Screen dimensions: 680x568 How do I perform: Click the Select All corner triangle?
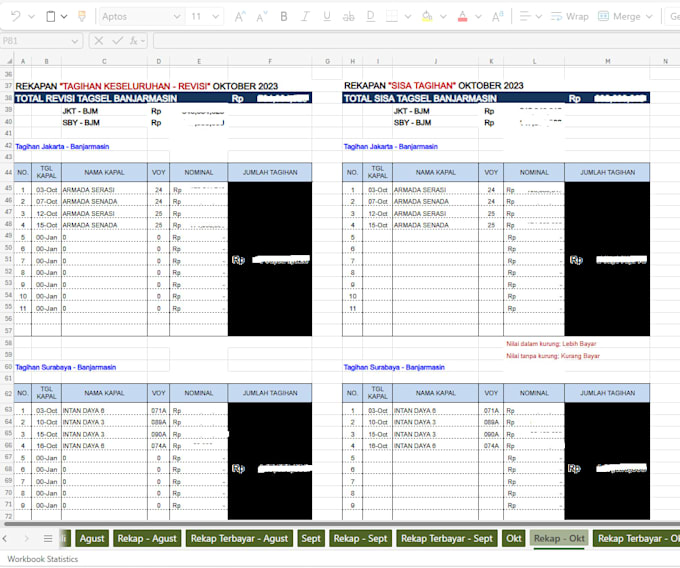click(9, 62)
